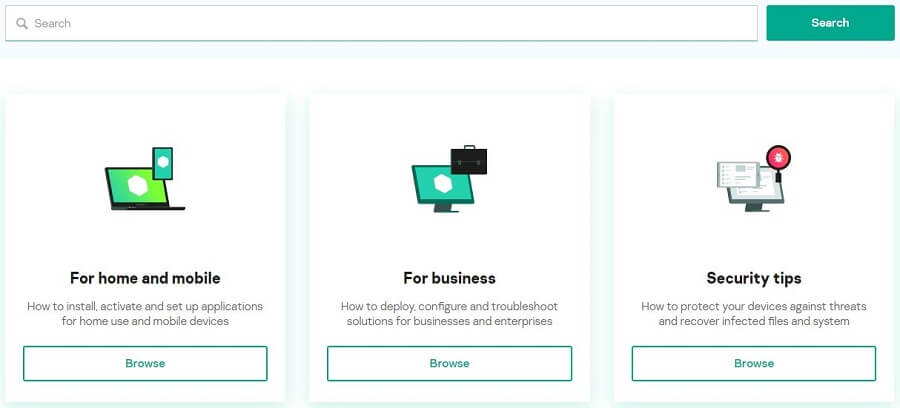
Task: Click the 'How to deploy, configure' description
Action: point(449,313)
